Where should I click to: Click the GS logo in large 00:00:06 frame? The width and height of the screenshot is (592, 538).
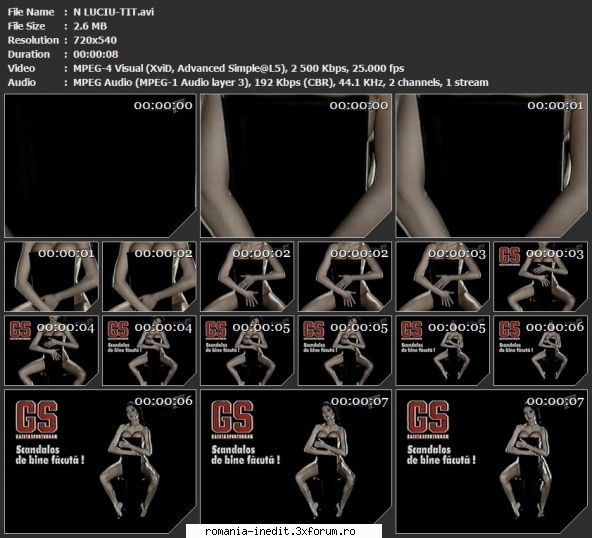coord(37,419)
